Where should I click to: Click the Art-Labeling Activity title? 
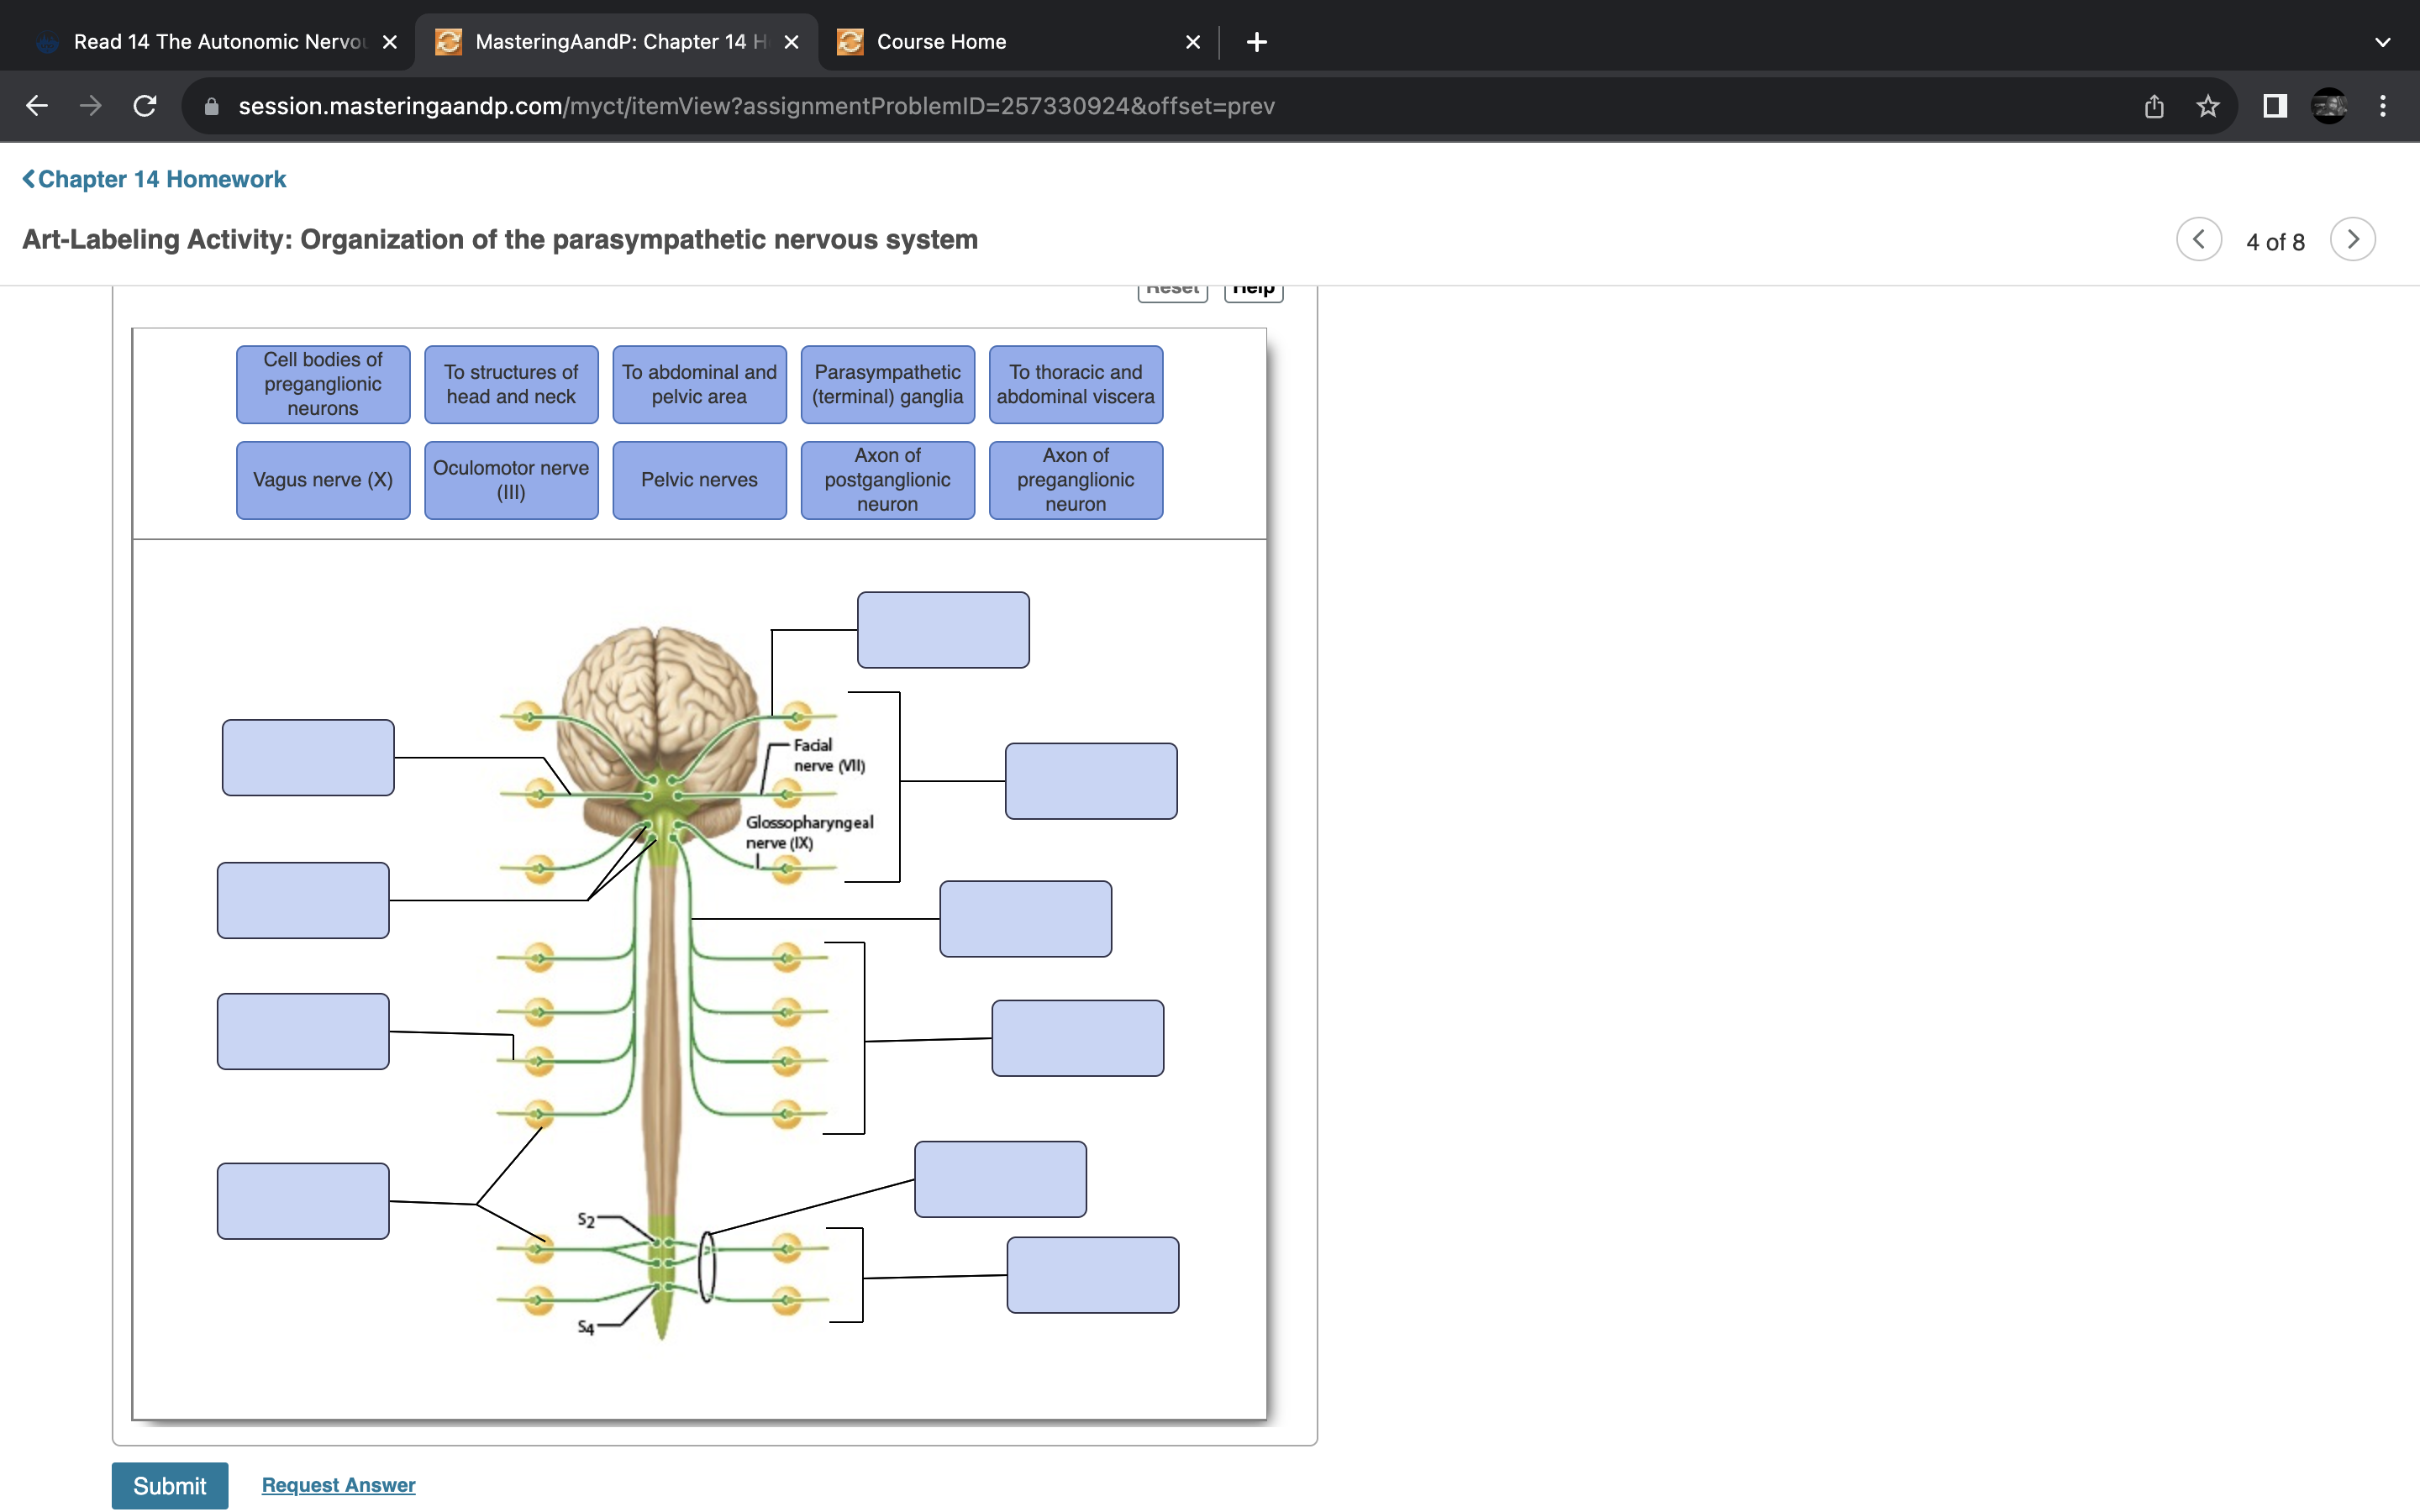500,240
